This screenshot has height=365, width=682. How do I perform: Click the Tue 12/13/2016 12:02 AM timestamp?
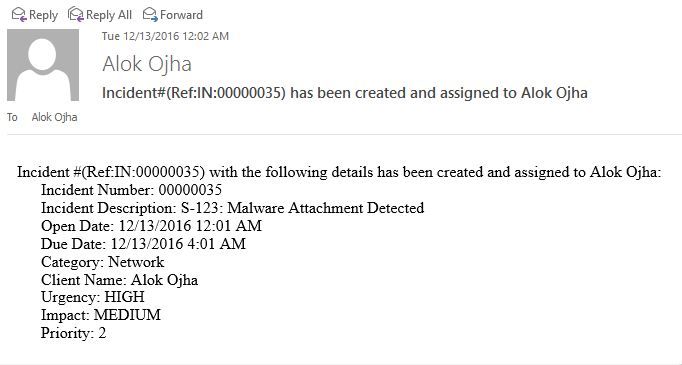pyautogui.click(x=165, y=36)
